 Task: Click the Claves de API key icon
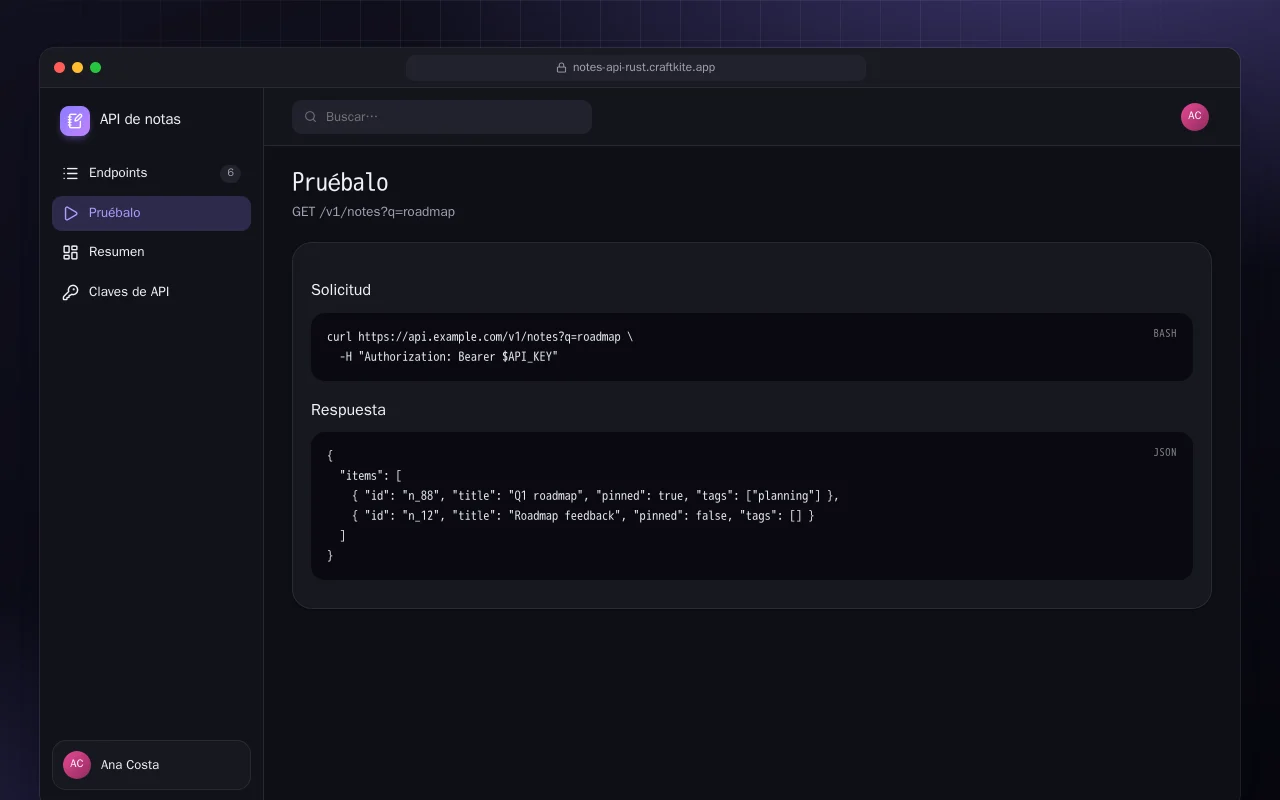point(70,292)
